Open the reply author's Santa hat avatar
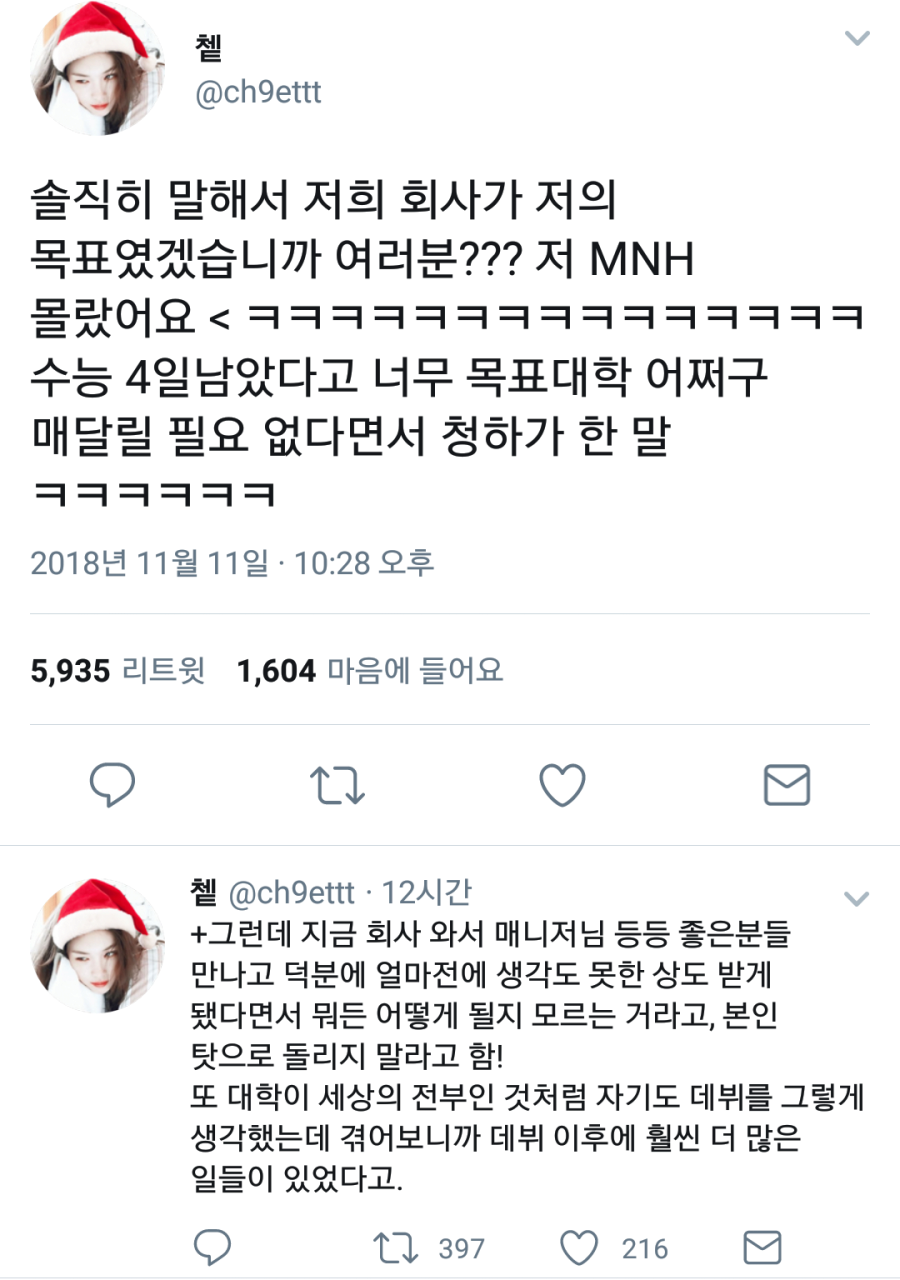 pyautogui.click(x=97, y=945)
